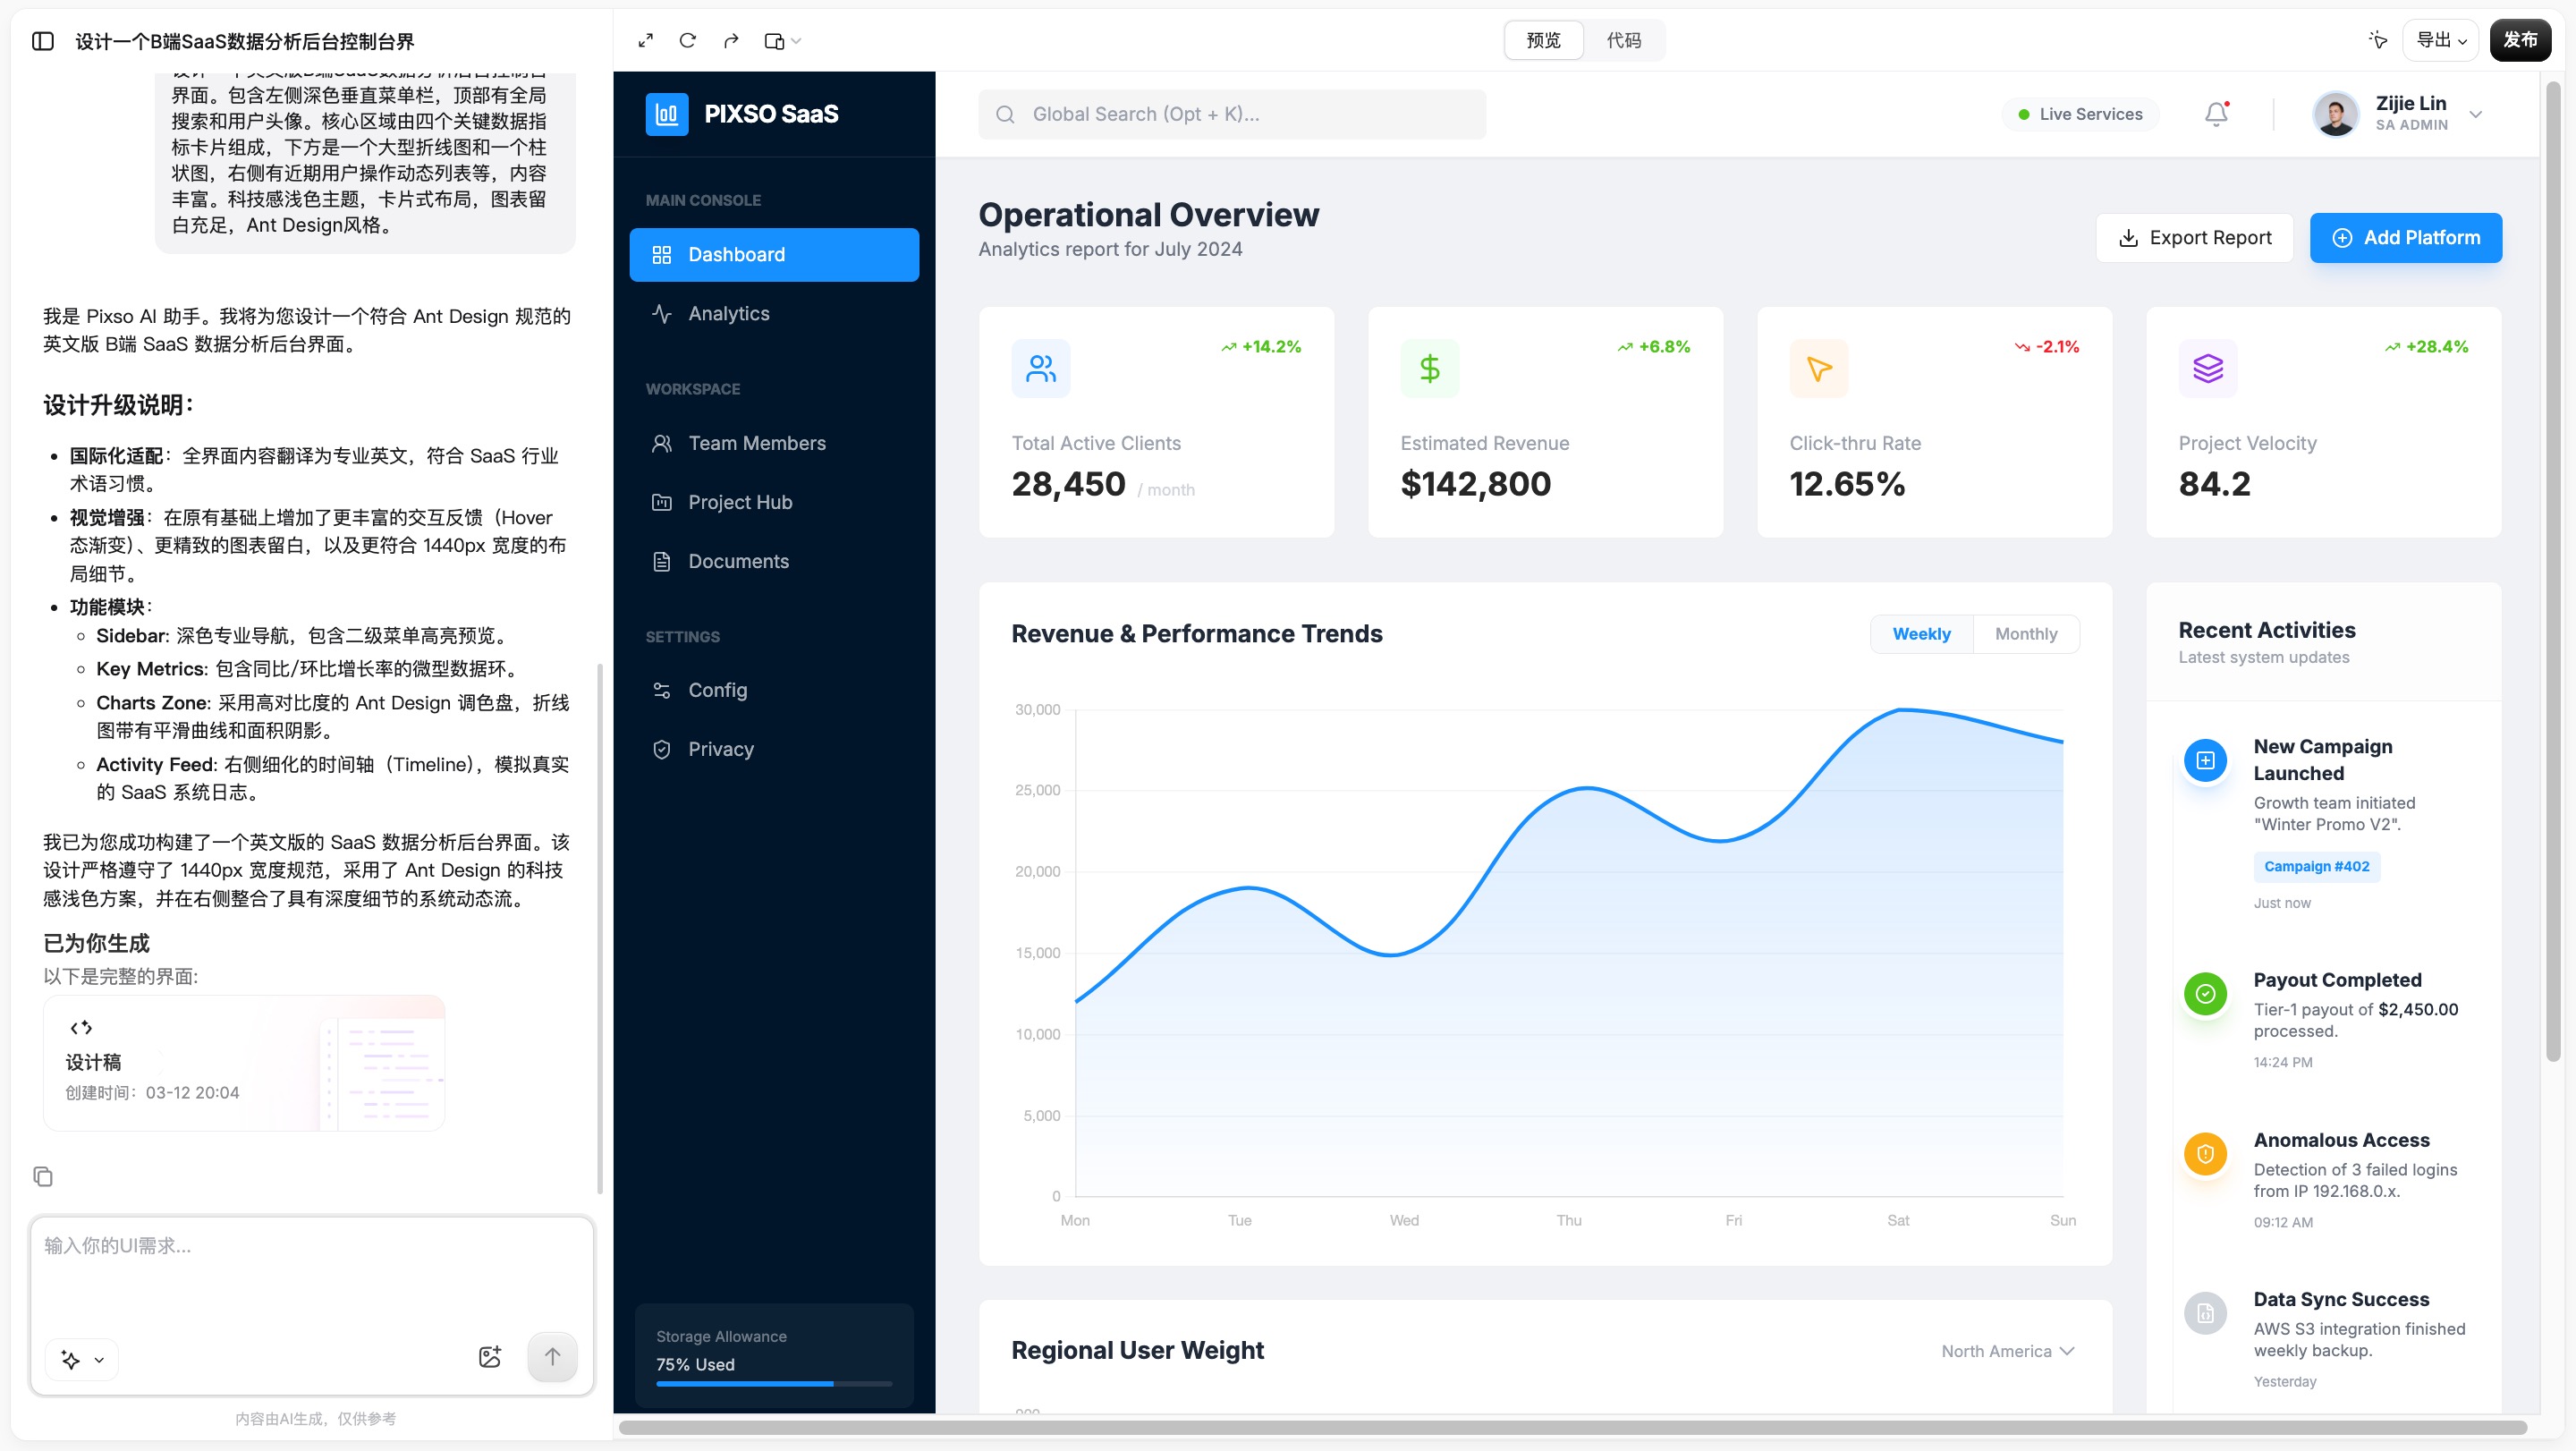Click the Revenue & Performance Trends title

1197,634
